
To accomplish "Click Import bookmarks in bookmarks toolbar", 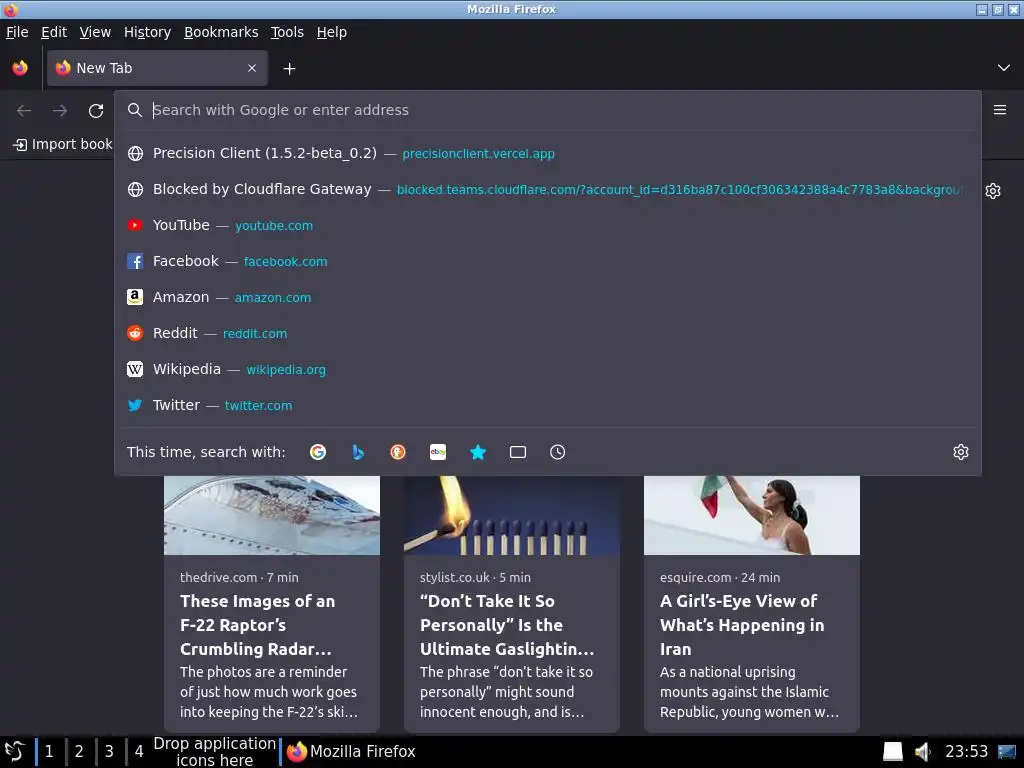I will (x=63, y=144).
